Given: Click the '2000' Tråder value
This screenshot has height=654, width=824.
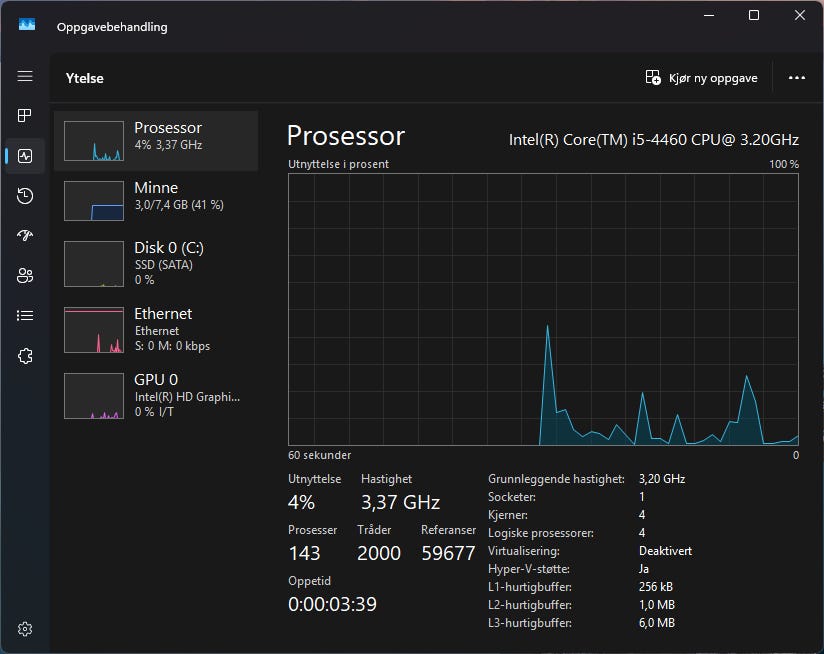Looking at the screenshot, I should (379, 553).
